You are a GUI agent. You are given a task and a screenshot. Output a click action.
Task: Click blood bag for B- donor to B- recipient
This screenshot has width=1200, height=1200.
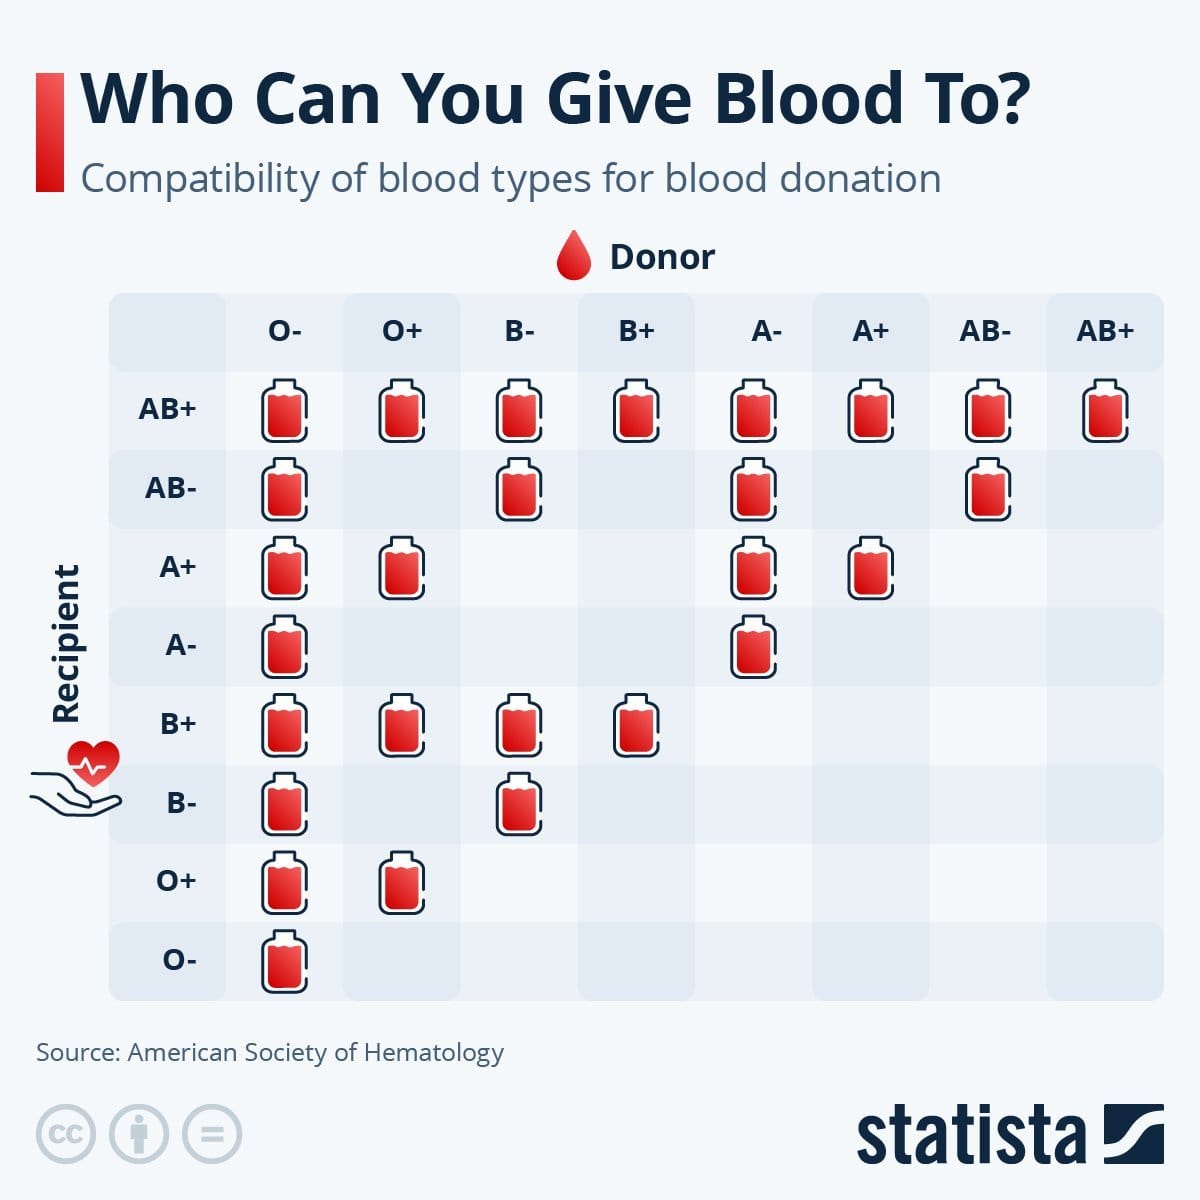click(519, 803)
